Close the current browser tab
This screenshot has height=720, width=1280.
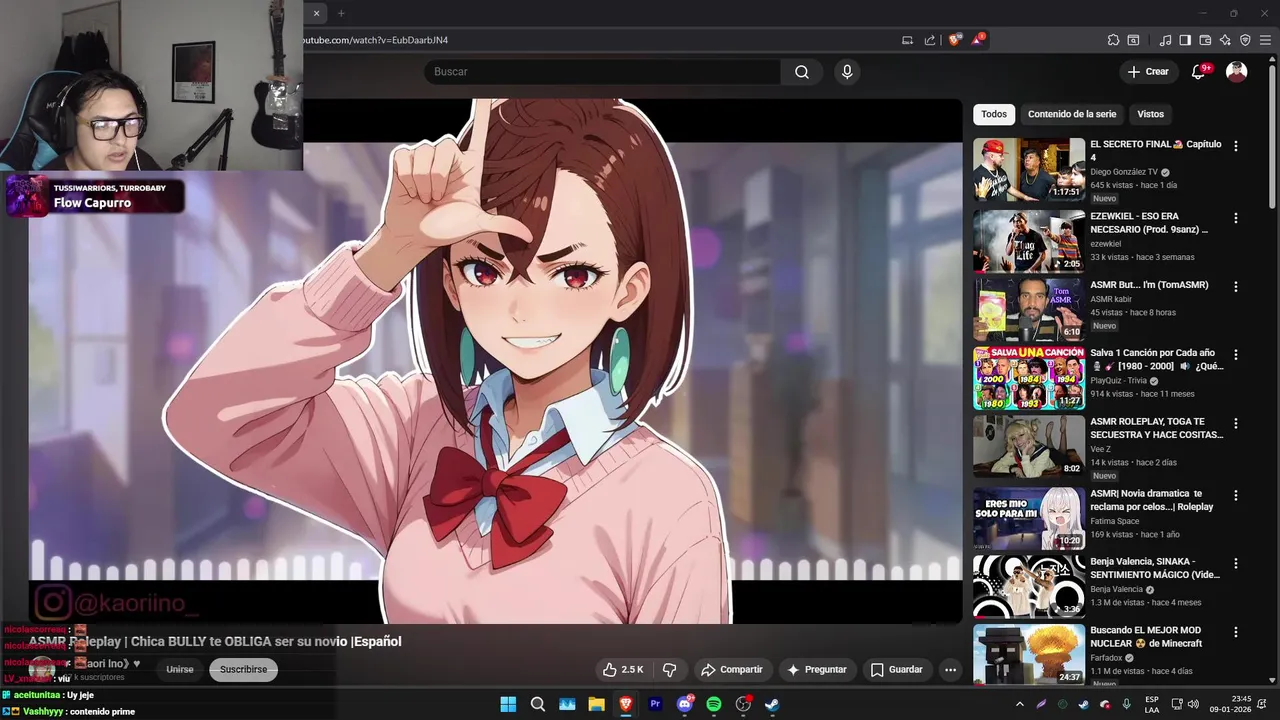316,13
